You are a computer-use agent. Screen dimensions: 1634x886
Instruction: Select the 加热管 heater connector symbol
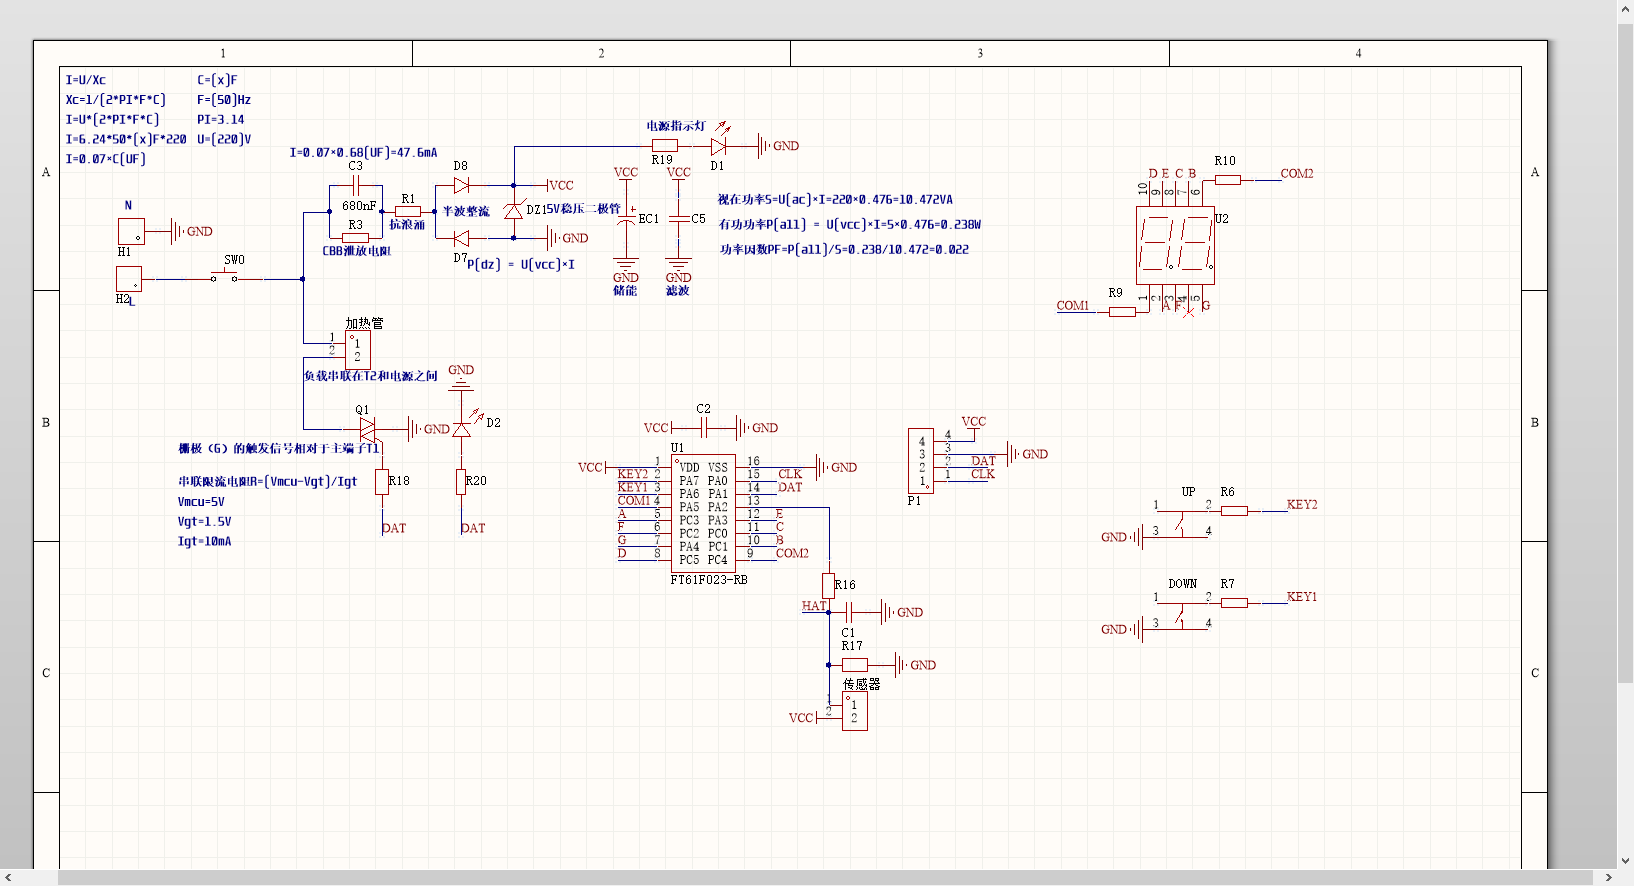pyautogui.click(x=357, y=350)
